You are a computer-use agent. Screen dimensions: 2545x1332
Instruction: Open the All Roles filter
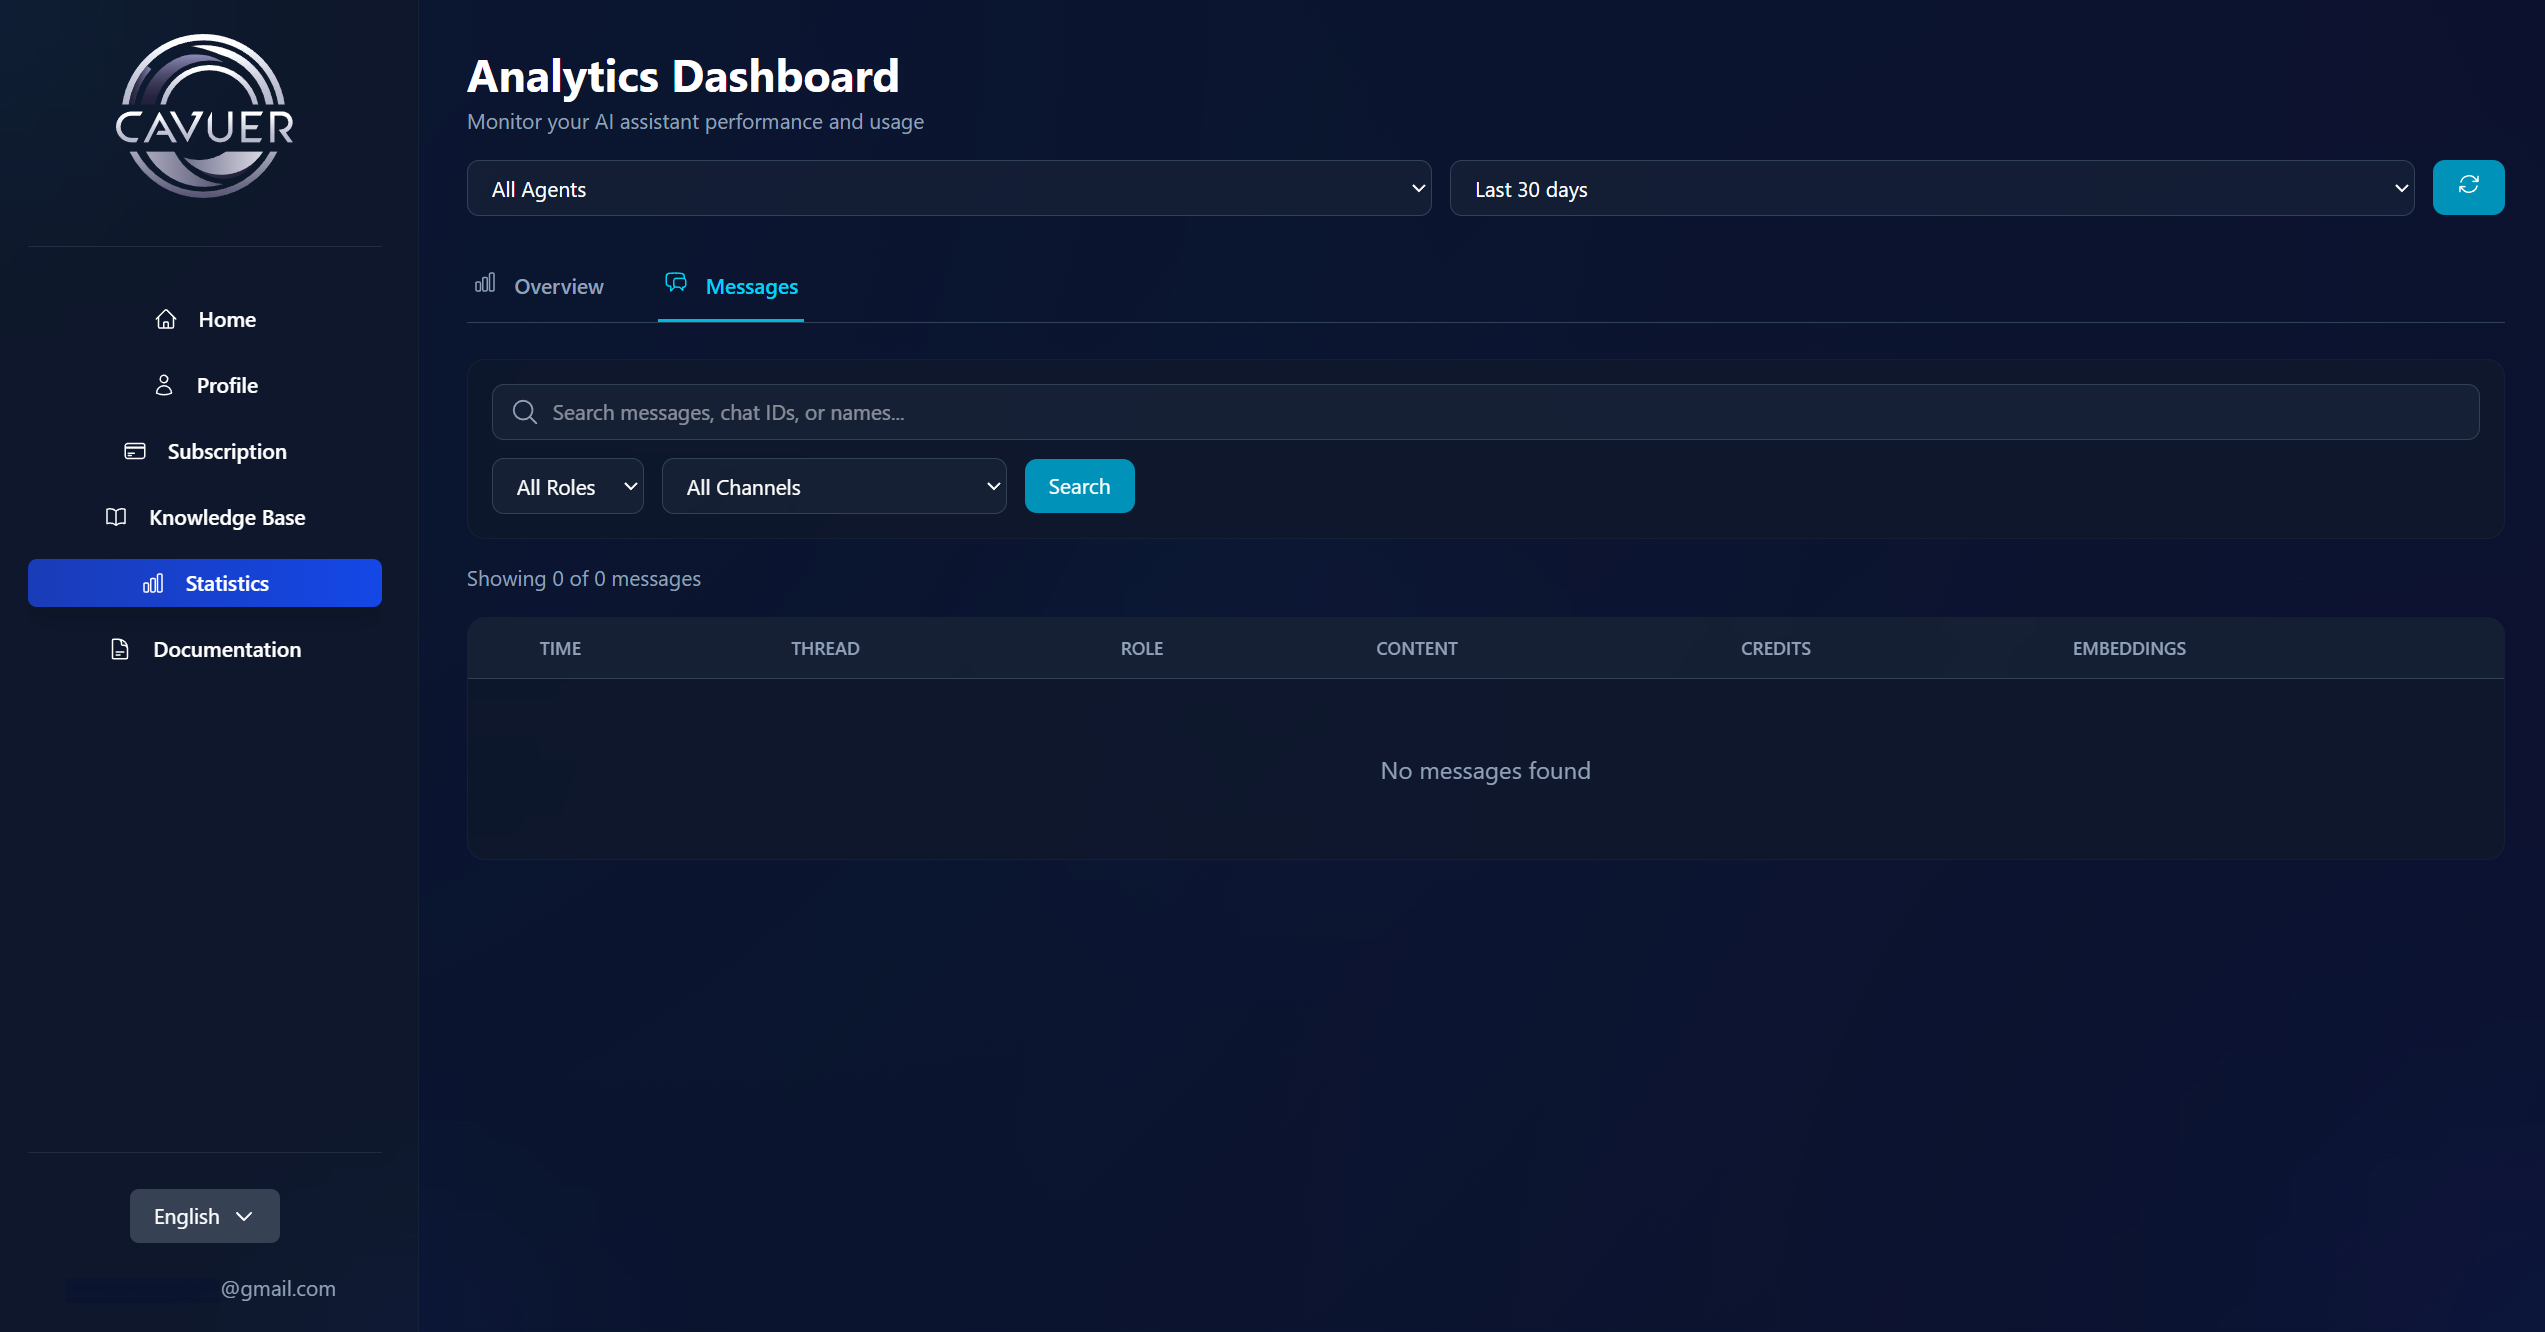coord(567,486)
